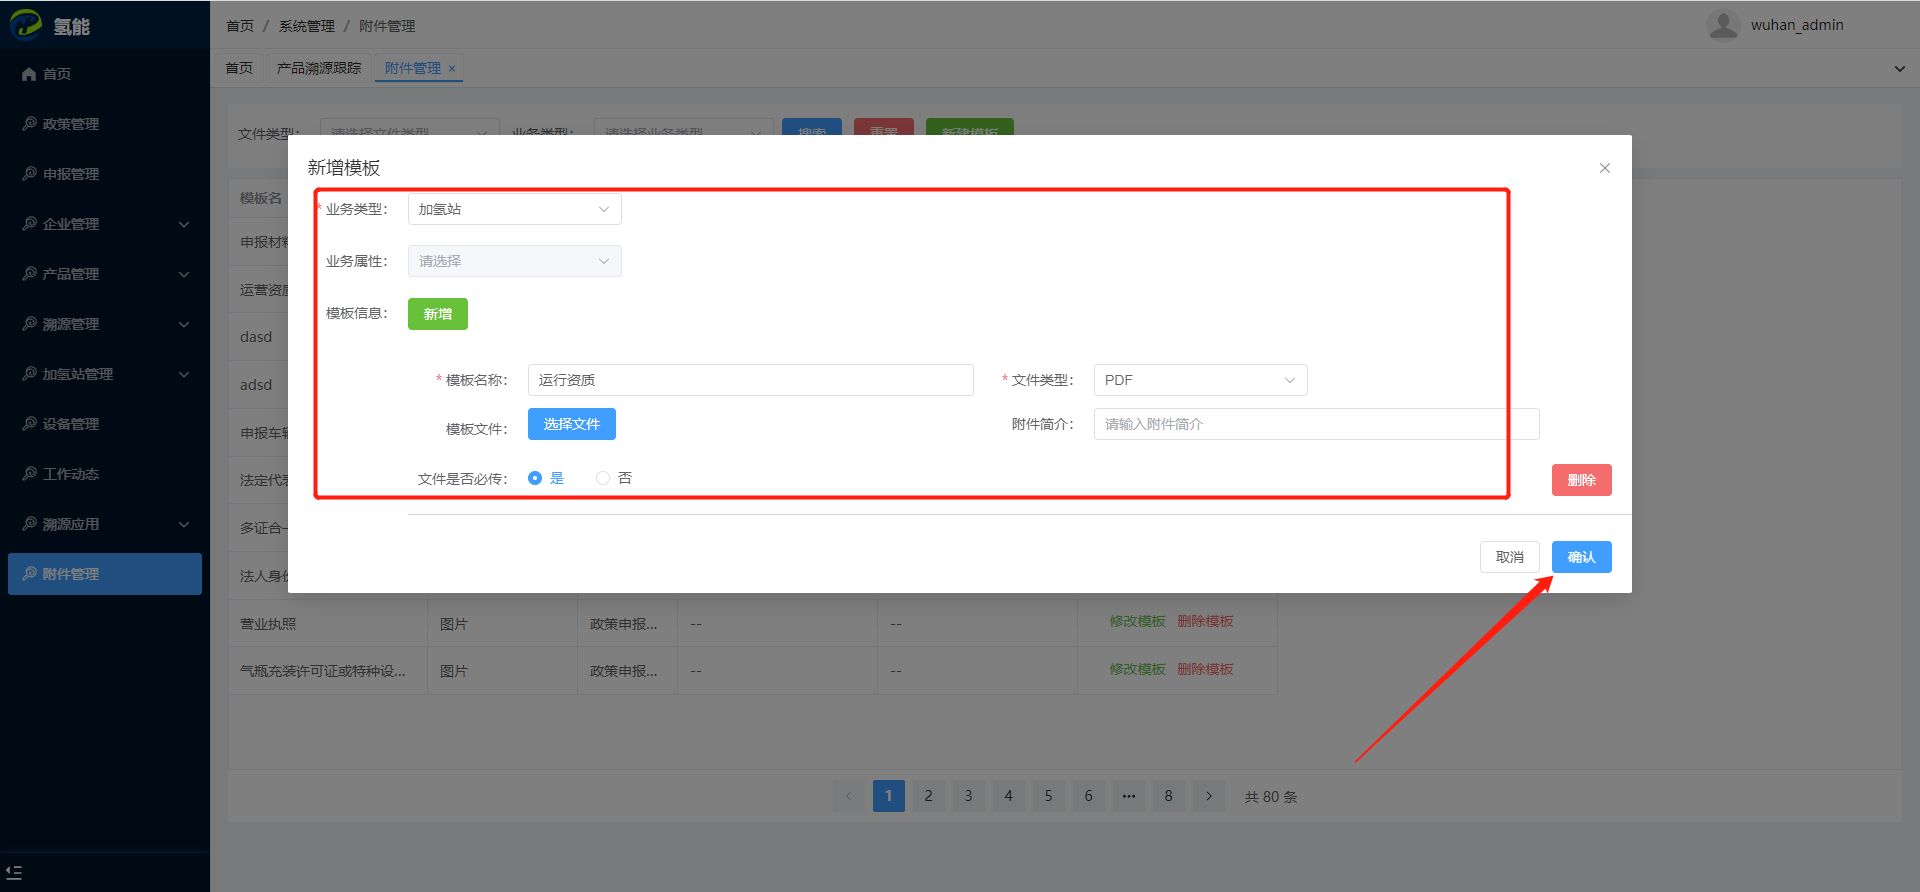Click the green 新增 button for 模板信息
1920x892 pixels.
click(438, 314)
